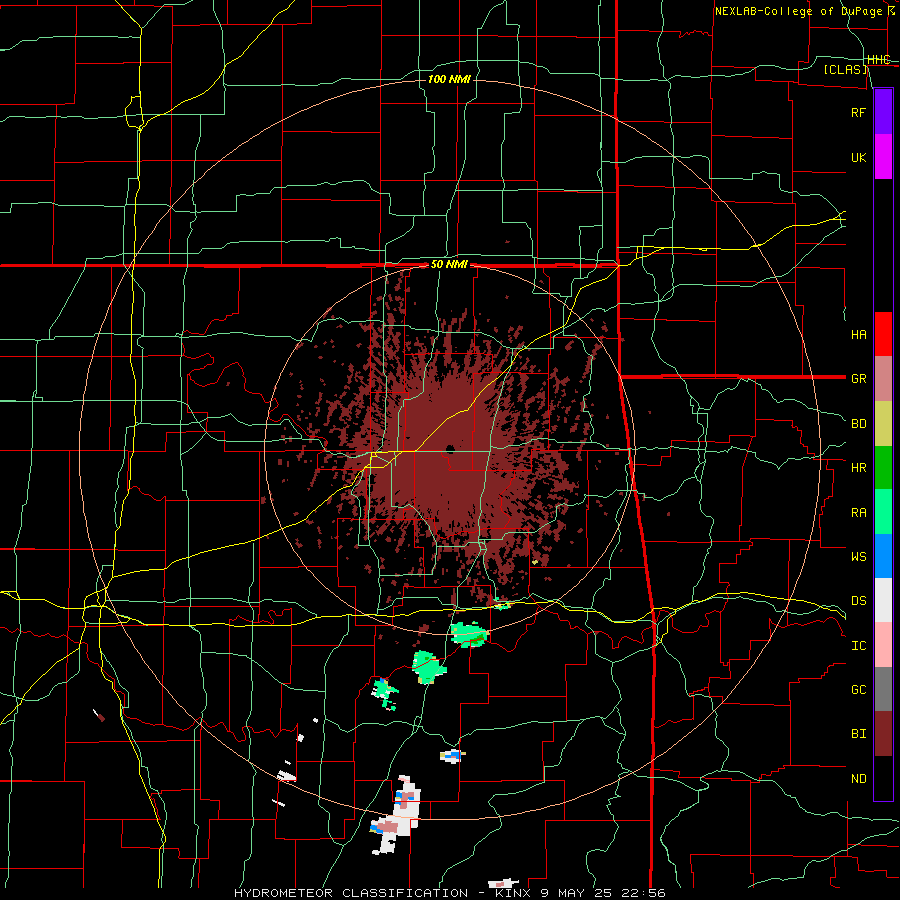The width and height of the screenshot is (900, 900).
Task: Click the brown BI legend color swatch
Action: pyautogui.click(x=883, y=734)
